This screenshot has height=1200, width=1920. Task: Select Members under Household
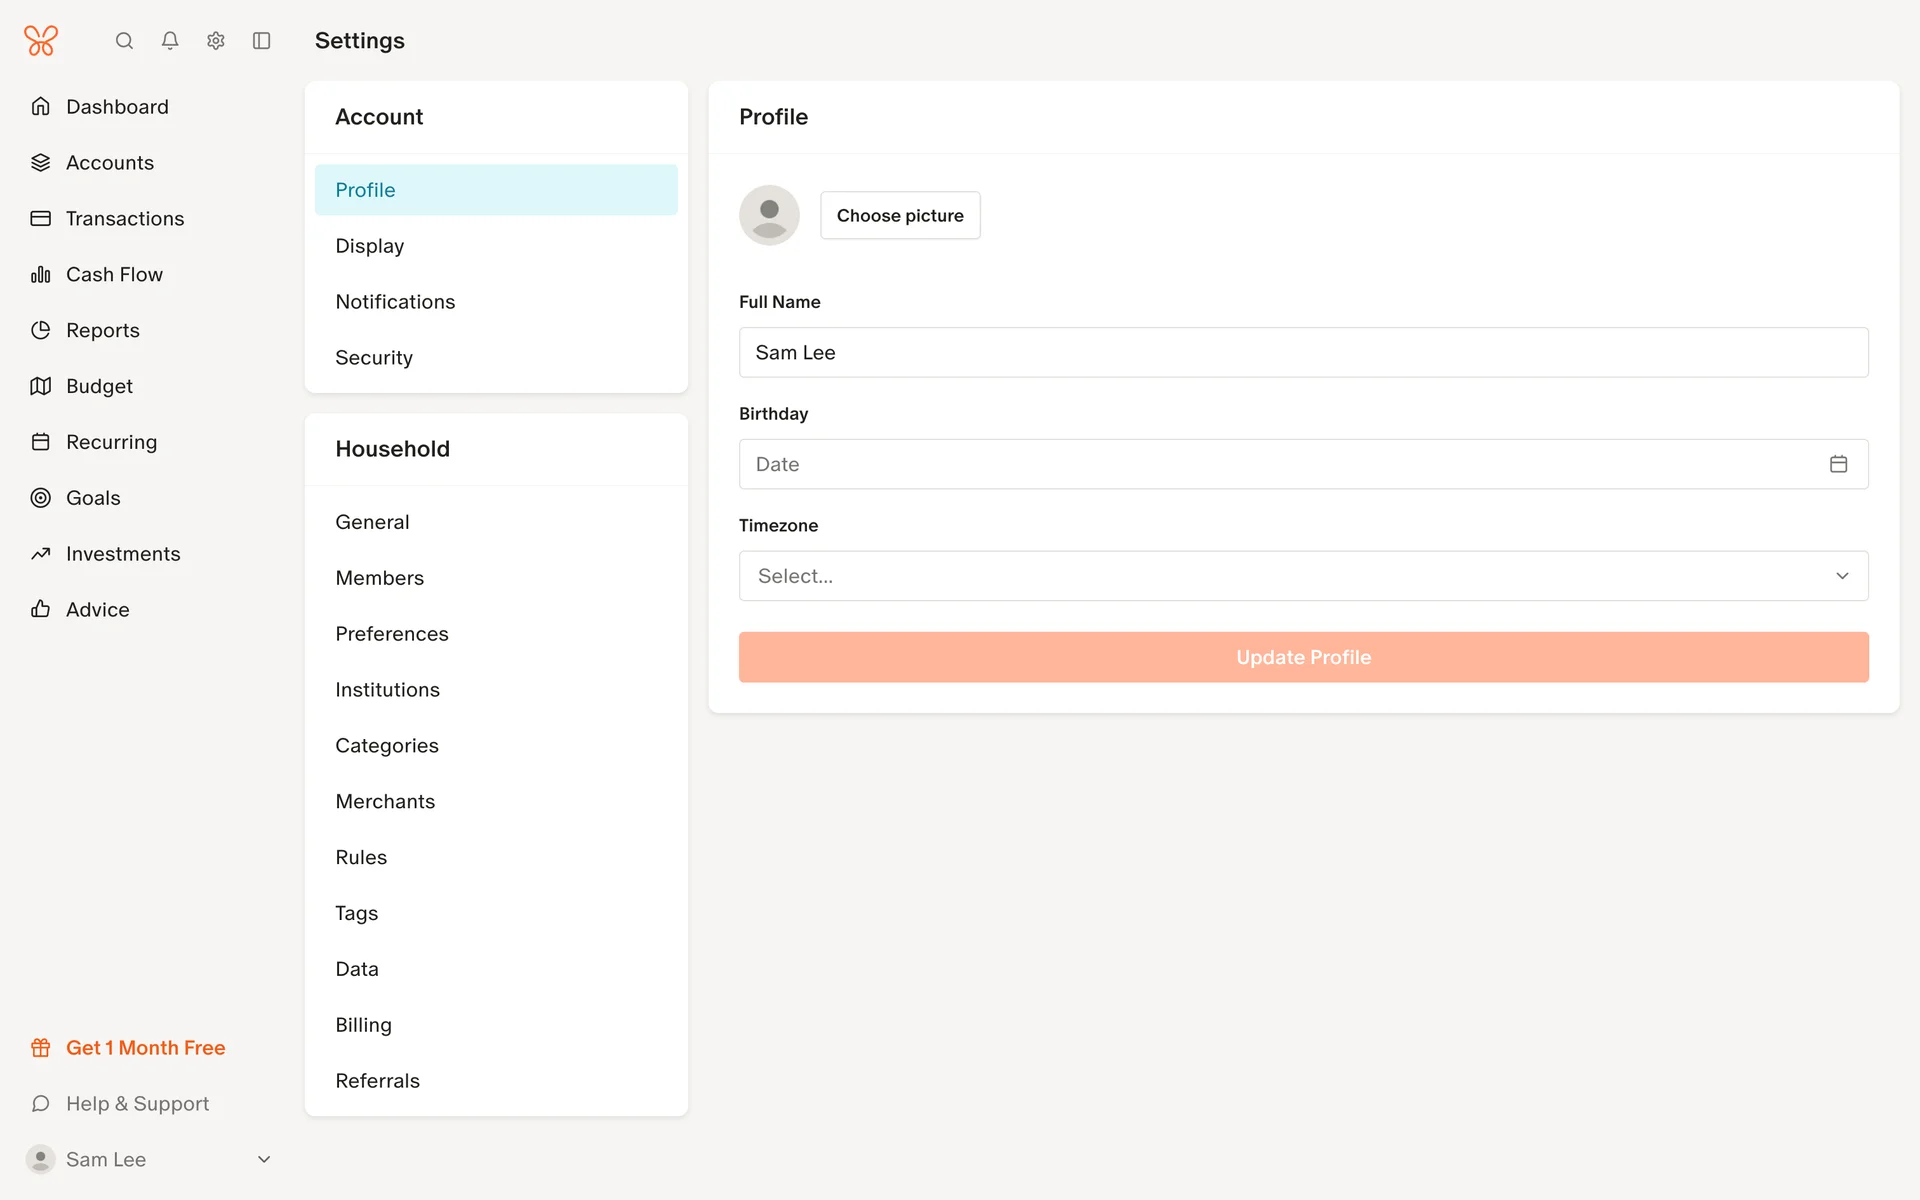point(380,578)
